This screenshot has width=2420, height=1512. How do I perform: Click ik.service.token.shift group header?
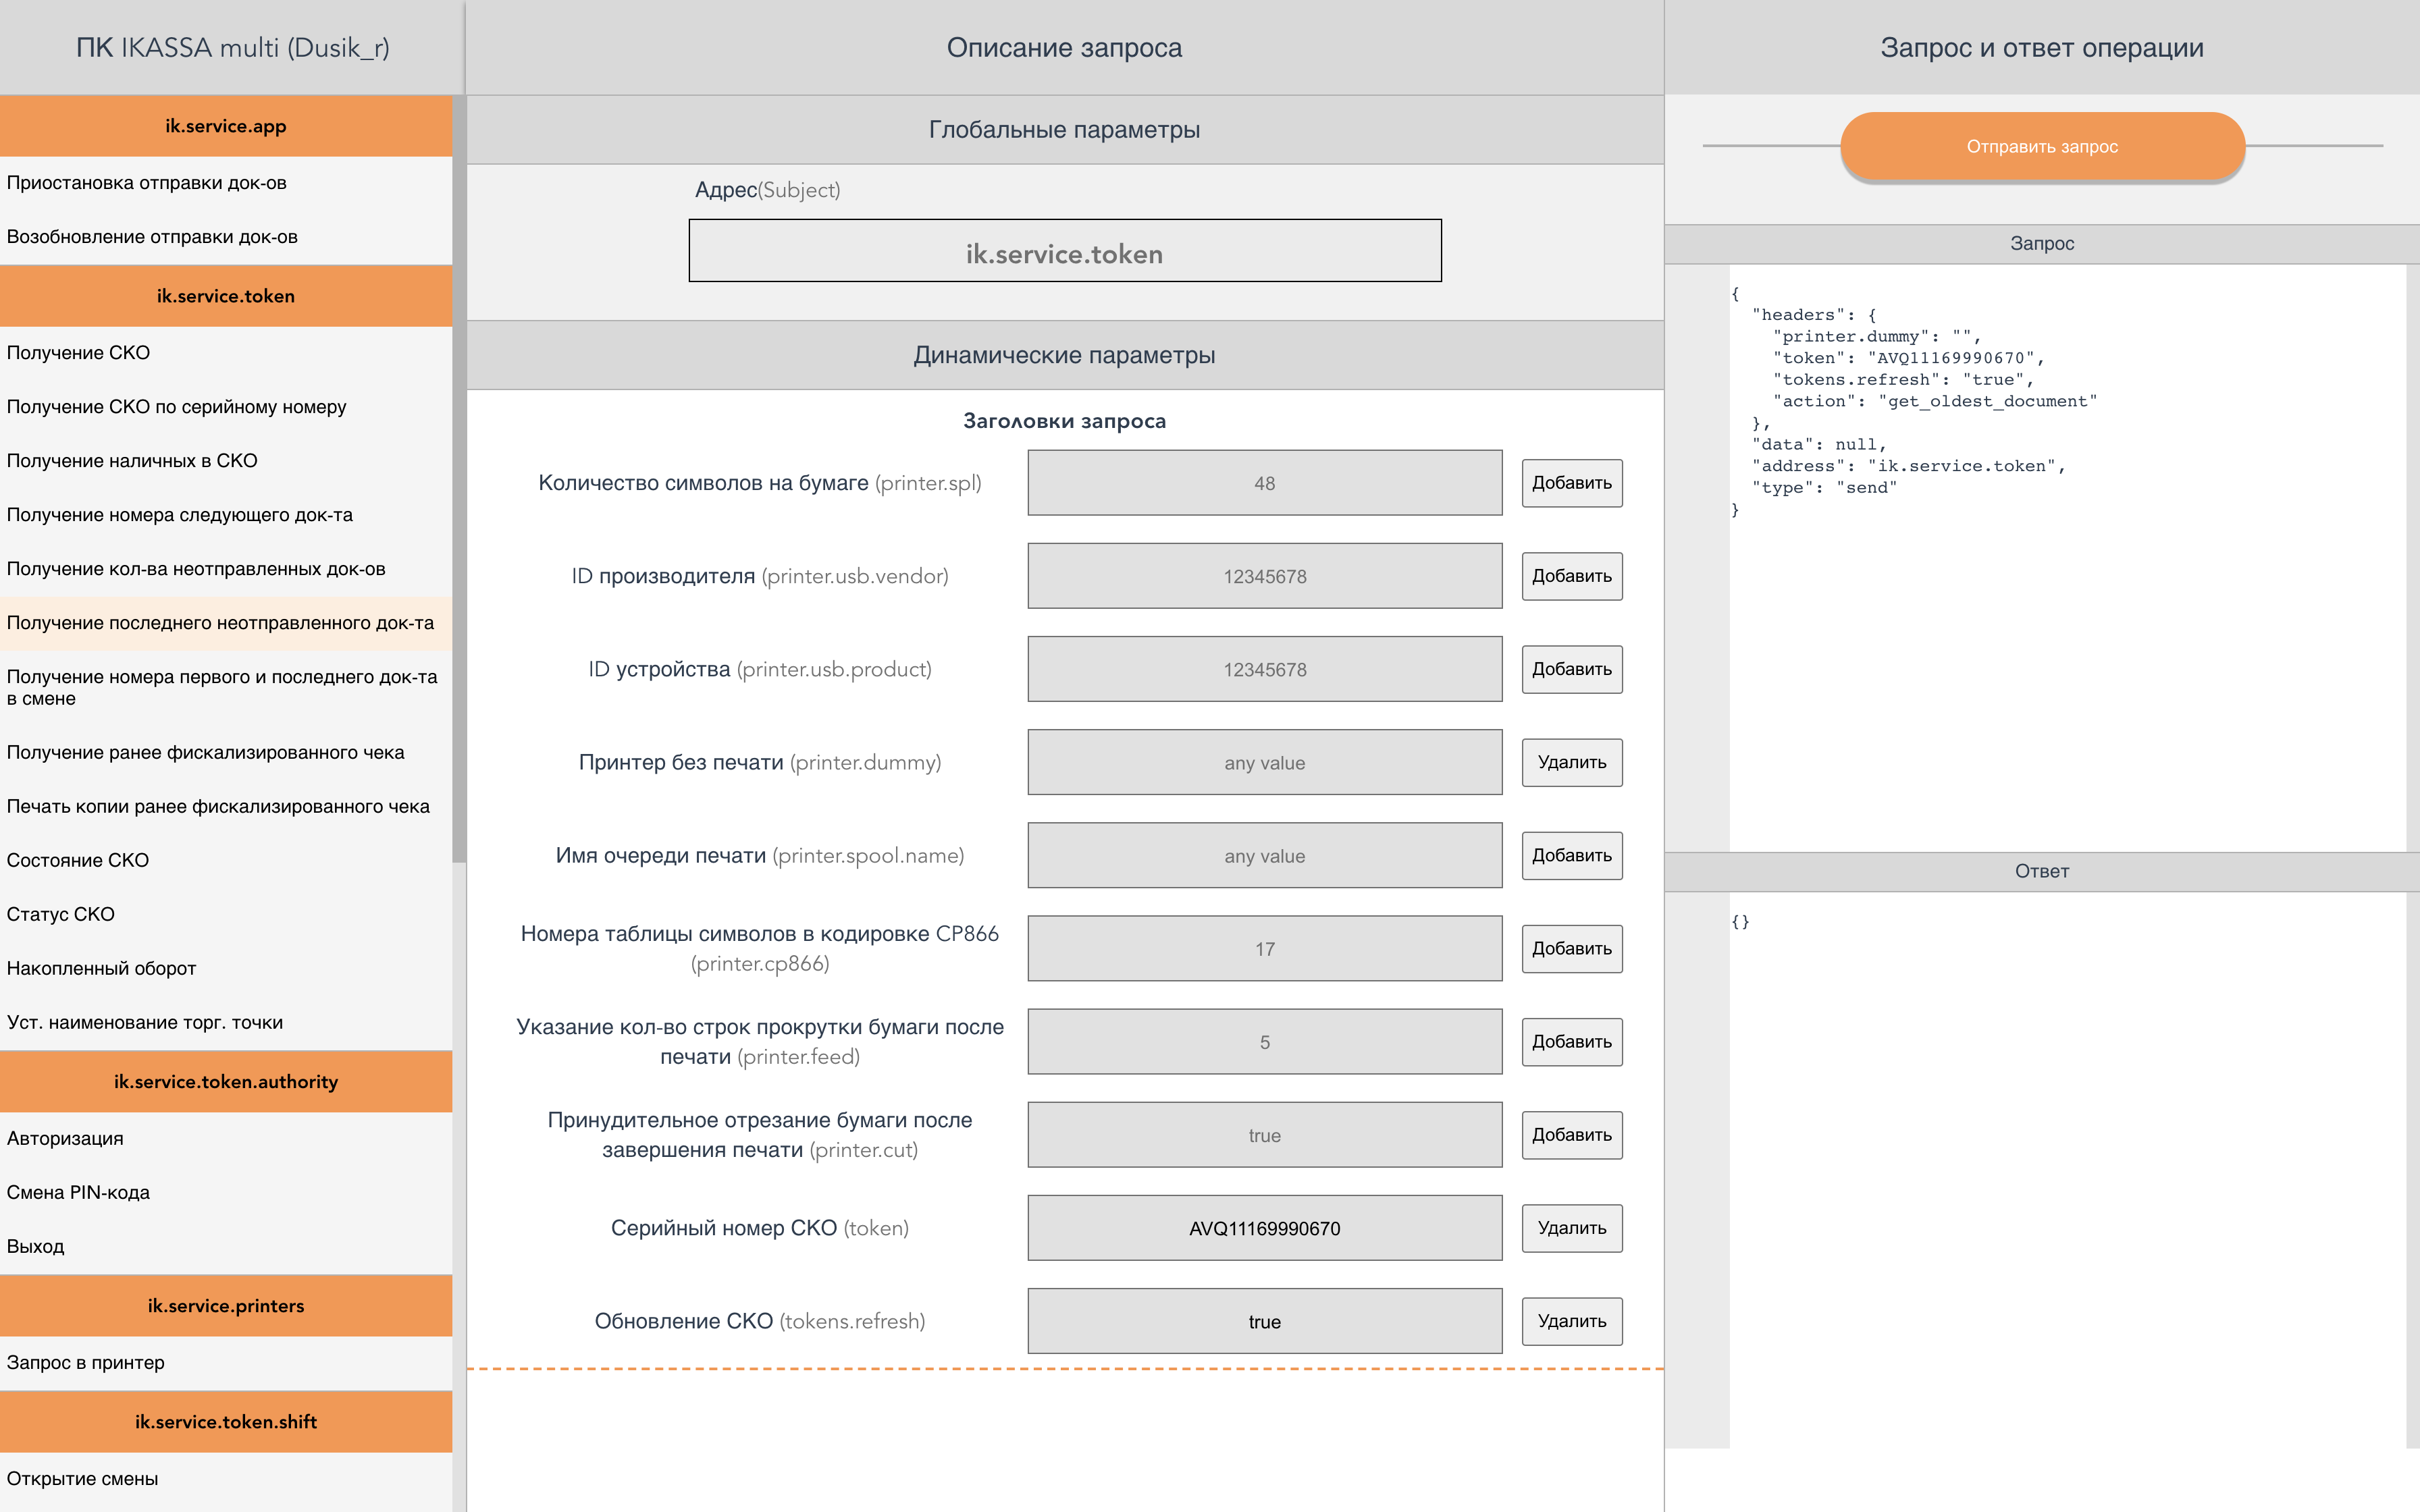click(x=226, y=1422)
